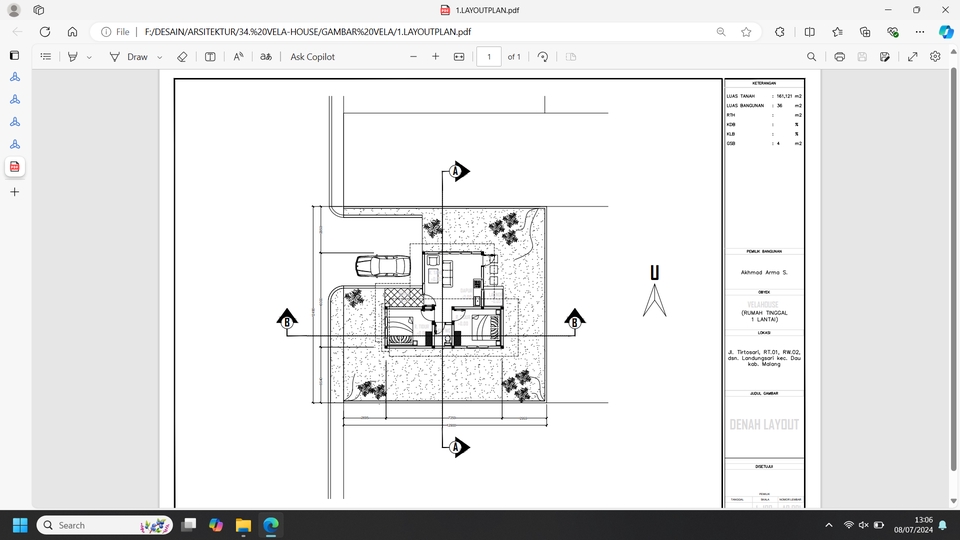This screenshot has width=960, height=540.
Task: Open File Explorer from the taskbar
Action: tap(243, 525)
